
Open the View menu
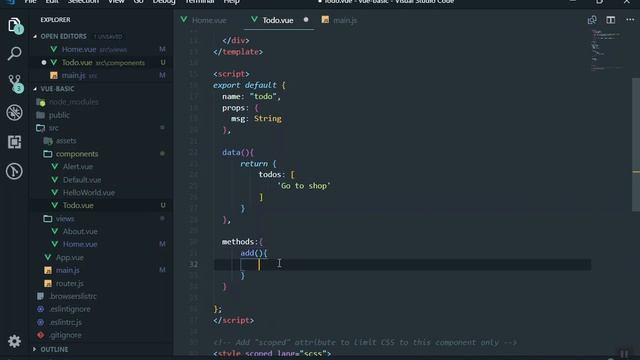[x=116, y=2]
